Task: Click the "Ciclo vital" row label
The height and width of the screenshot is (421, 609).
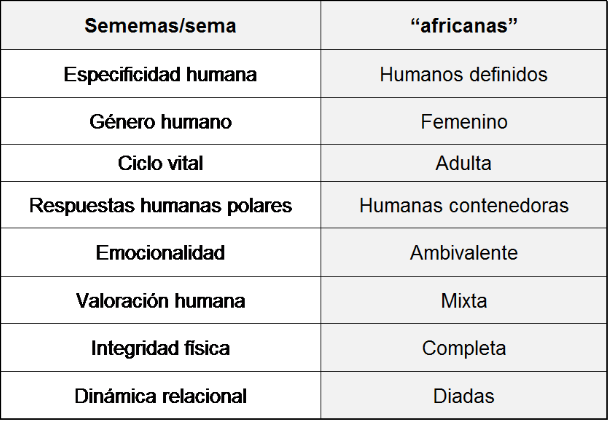Action: coord(160,163)
